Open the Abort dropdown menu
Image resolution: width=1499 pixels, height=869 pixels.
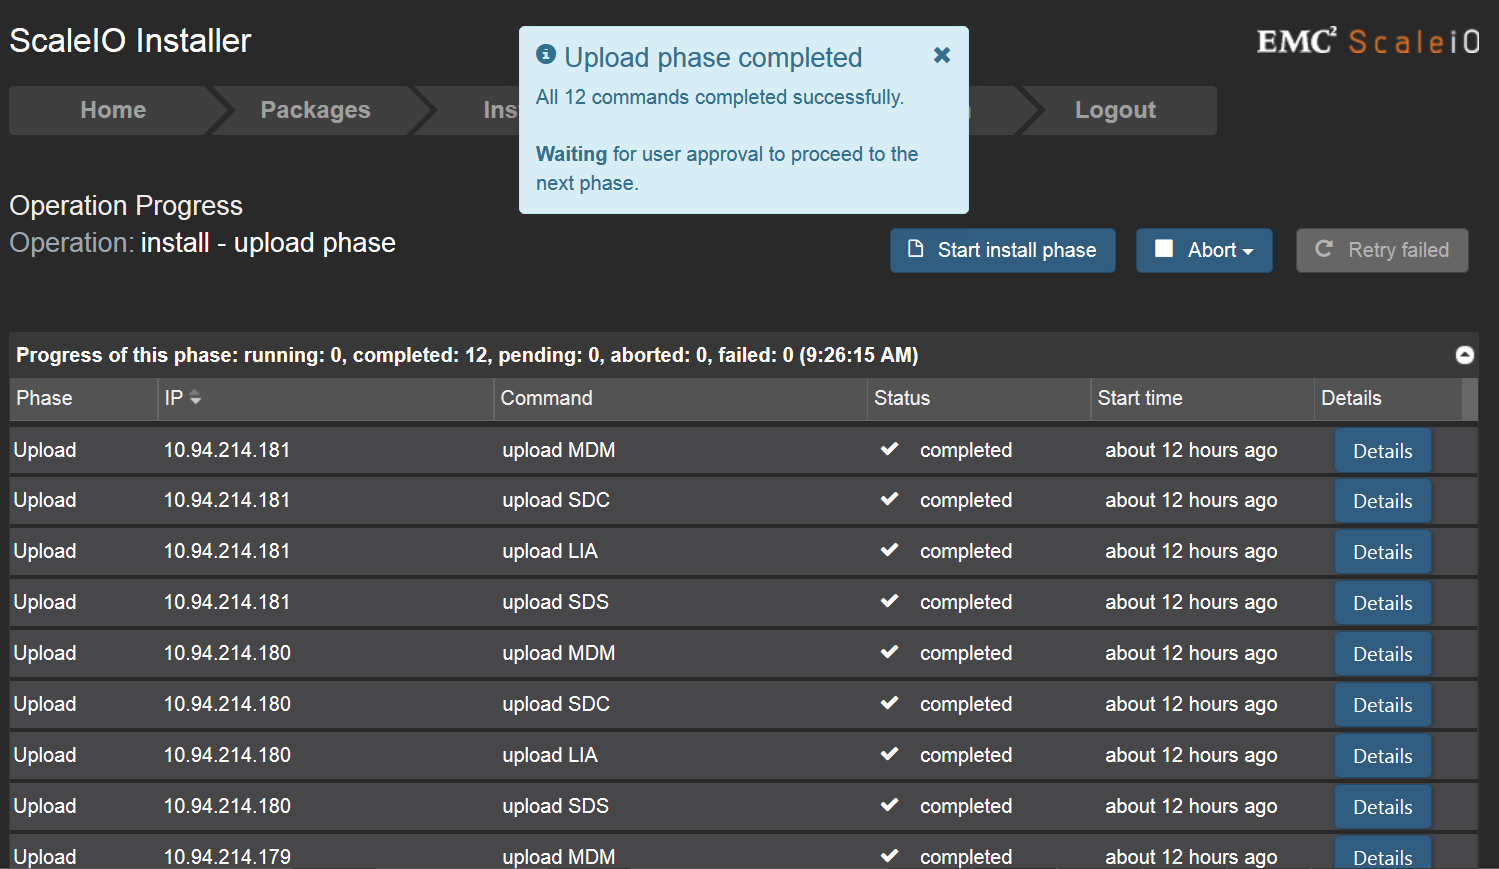pyautogui.click(x=1204, y=250)
